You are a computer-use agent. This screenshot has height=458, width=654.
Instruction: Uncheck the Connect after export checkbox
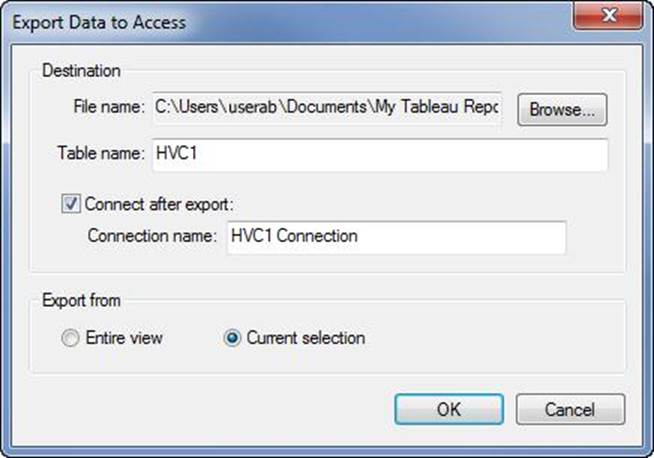71,204
